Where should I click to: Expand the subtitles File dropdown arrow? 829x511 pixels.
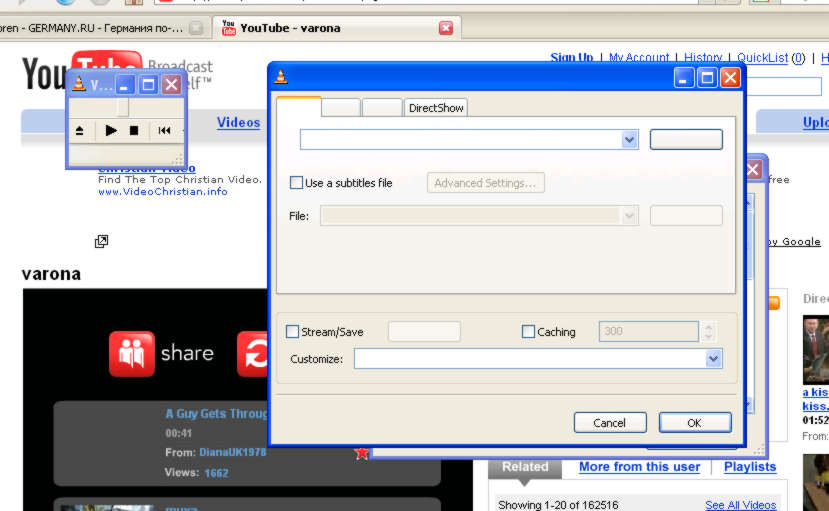tap(629, 216)
